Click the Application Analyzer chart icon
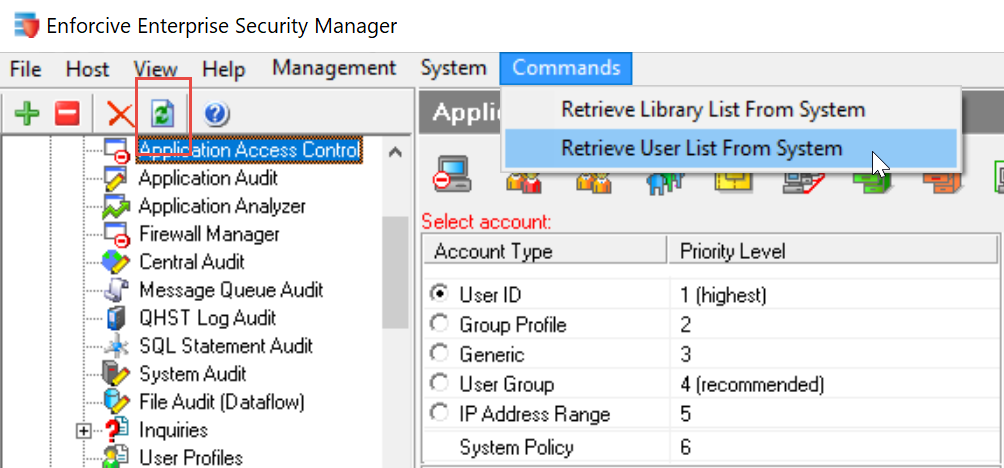This screenshot has height=468, width=1004. [x=117, y=207]
